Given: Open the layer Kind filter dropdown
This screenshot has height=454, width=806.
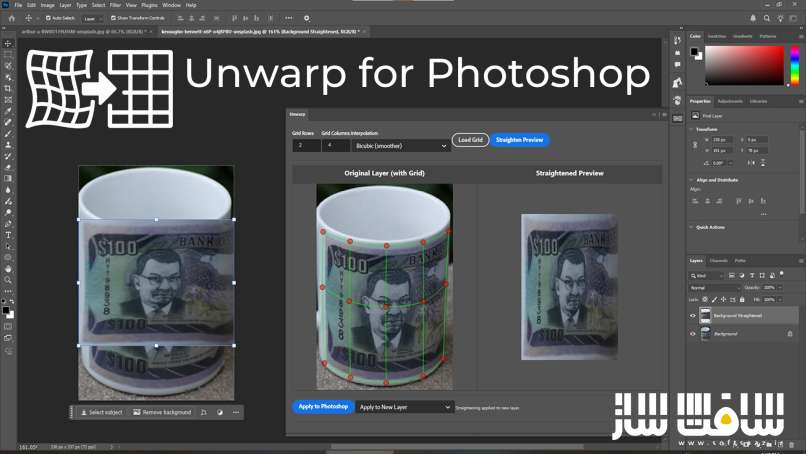Looking at the screenshot, I should [x=707, y=276].
